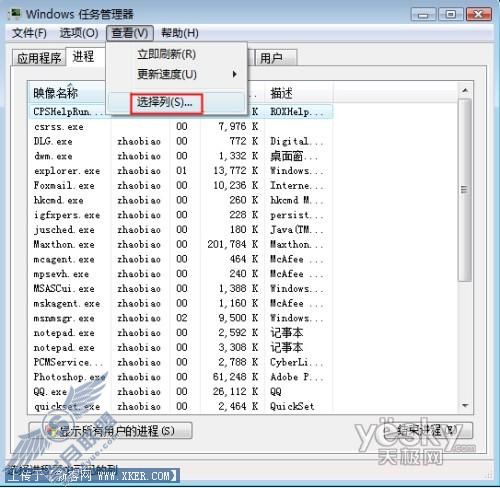Close the Task Manager window

tap(478, 15)
